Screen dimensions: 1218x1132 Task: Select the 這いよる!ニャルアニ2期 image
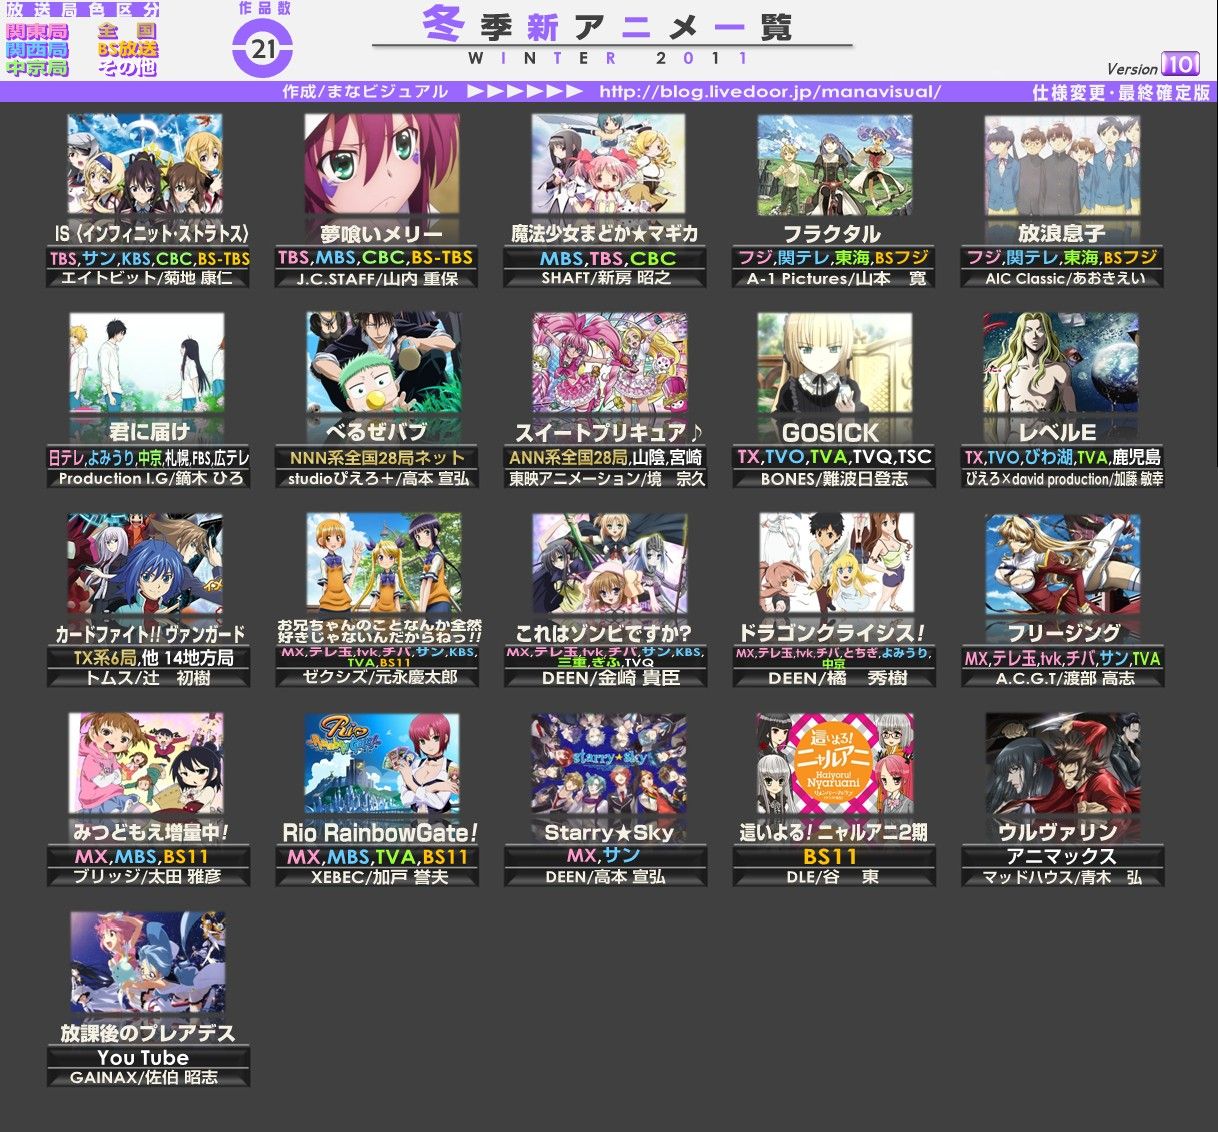[835, 762]
